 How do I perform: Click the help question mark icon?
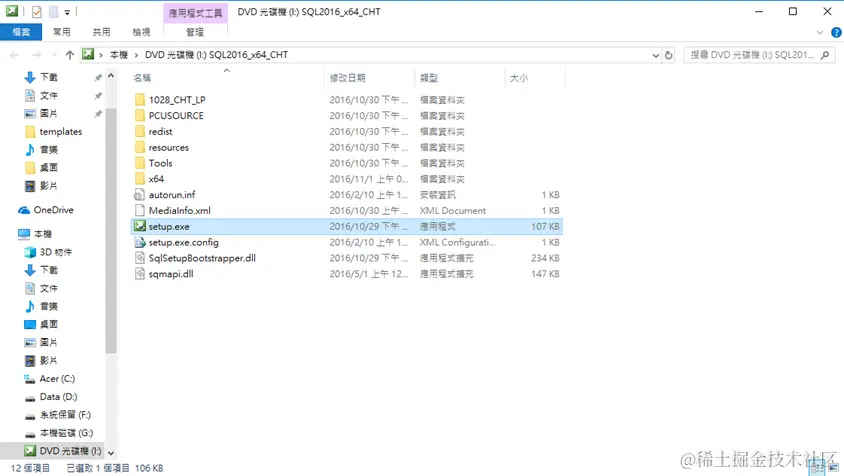[x=836, y=32]
